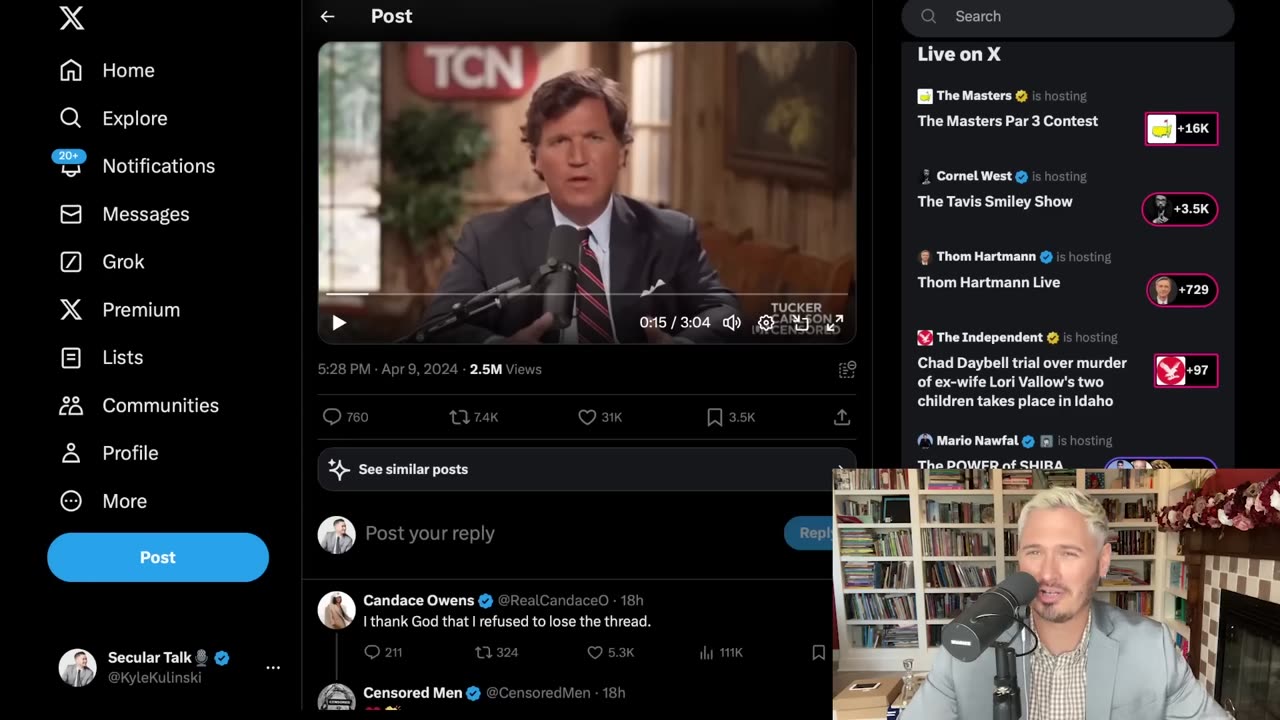Click the Search box

(1068, 16)
